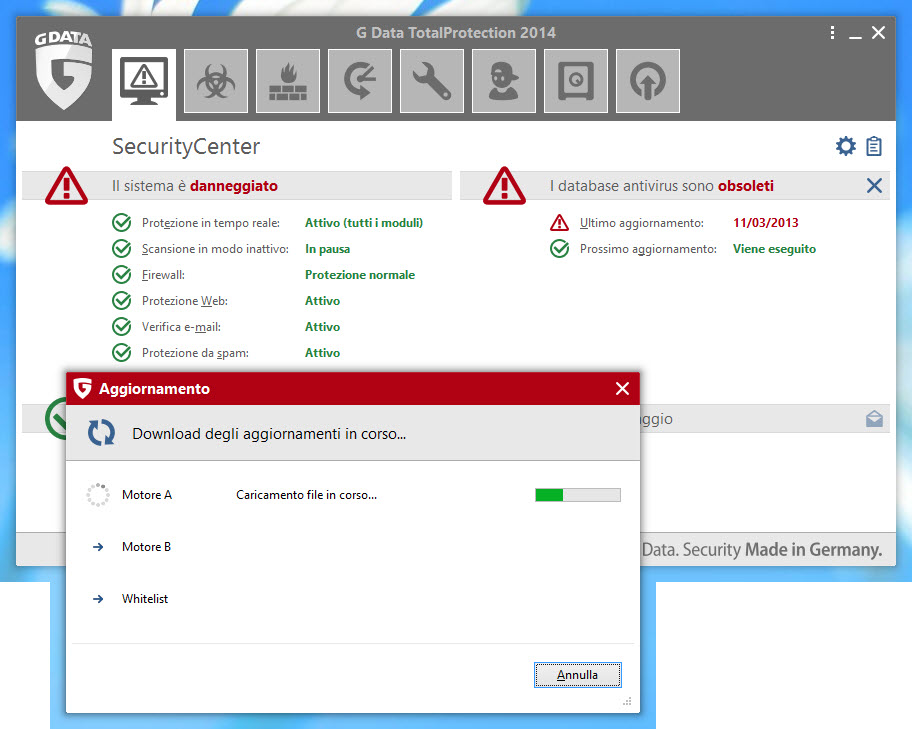This screenshot has width=912, height=729.
Task: Open the Autostart manager up-arrow tab
Action: coord(648,81)
